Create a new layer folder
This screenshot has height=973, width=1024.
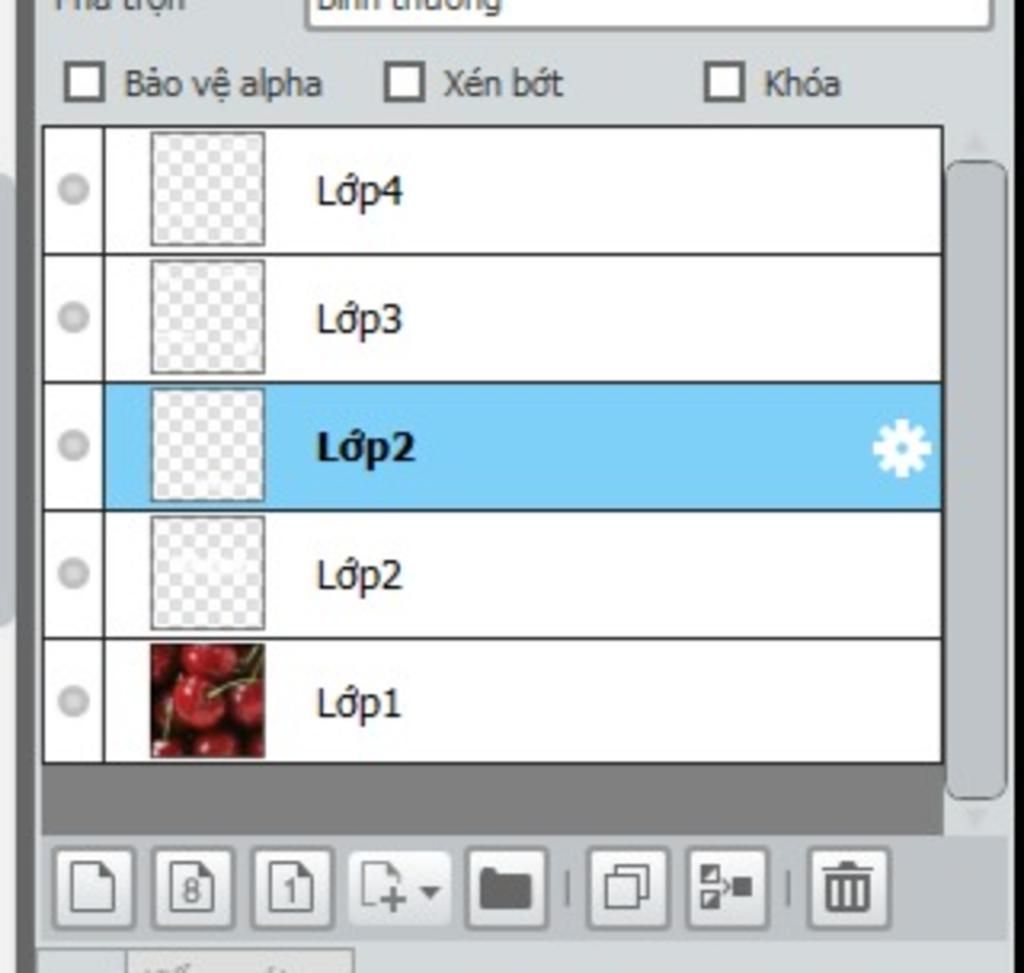(506, 888)
